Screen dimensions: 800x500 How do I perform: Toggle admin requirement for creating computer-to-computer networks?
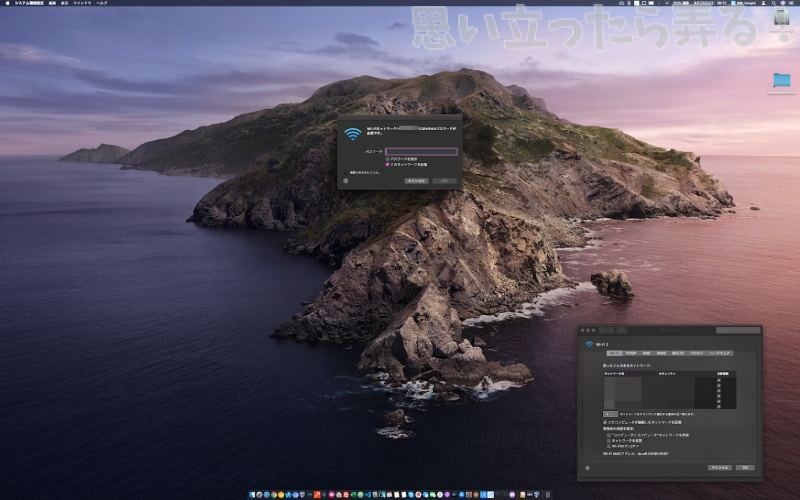[x=609, y=435]
